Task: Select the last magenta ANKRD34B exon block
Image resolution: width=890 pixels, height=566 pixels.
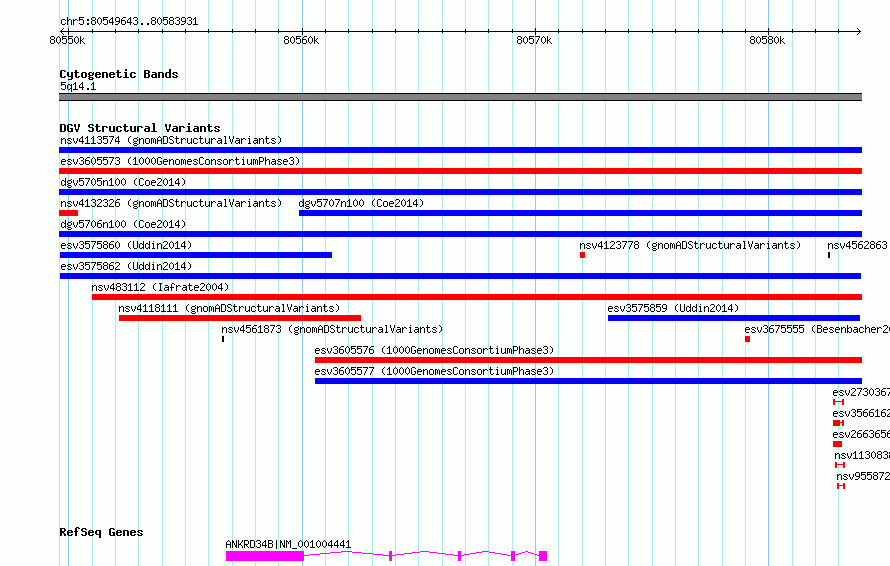Action: (543, 556)
